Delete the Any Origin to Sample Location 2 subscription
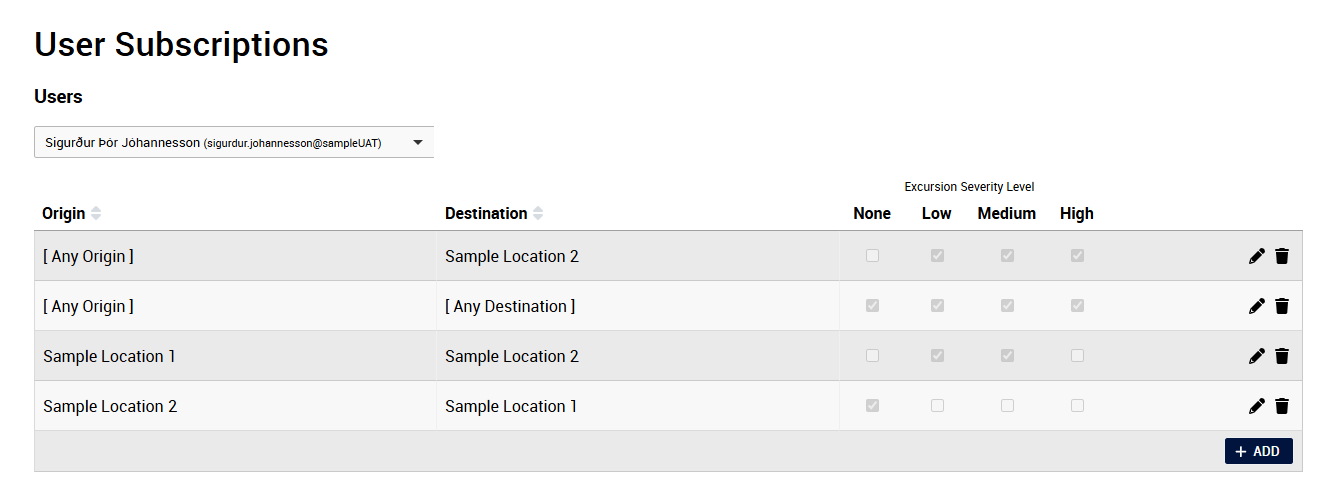The height and width of the screenshot is (496, 1328). click(1282, 256)
